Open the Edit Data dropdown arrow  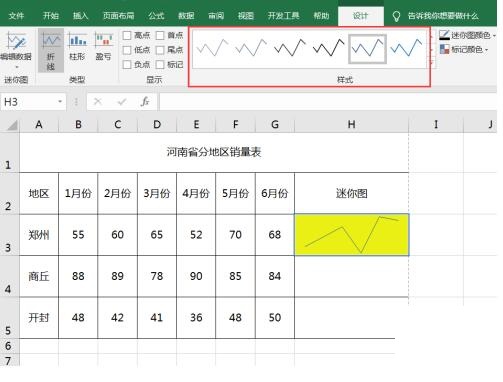point(16,67)
